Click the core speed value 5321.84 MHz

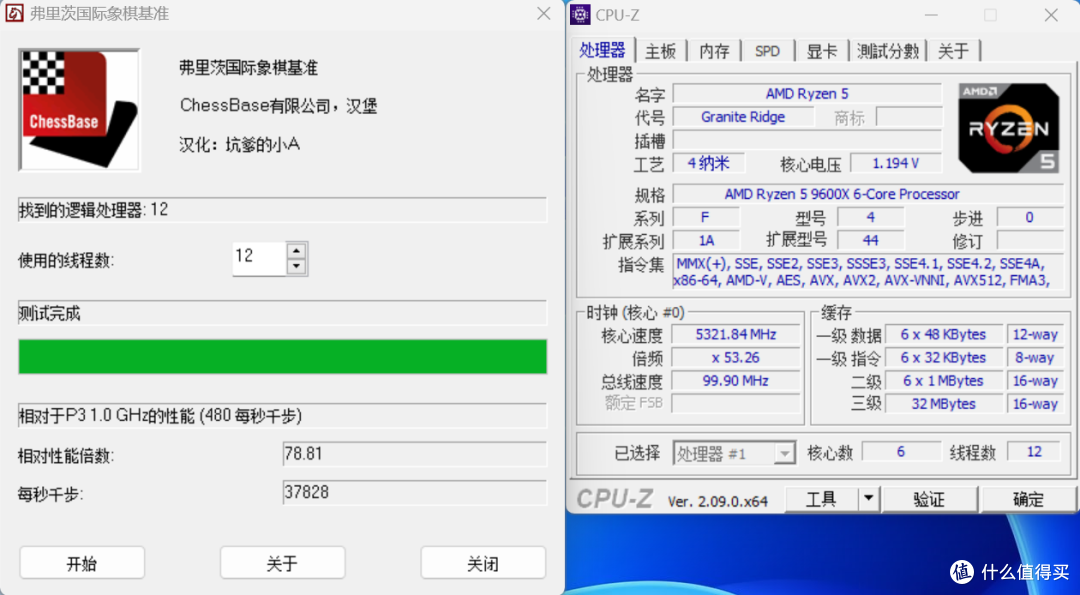click(736, 335)
